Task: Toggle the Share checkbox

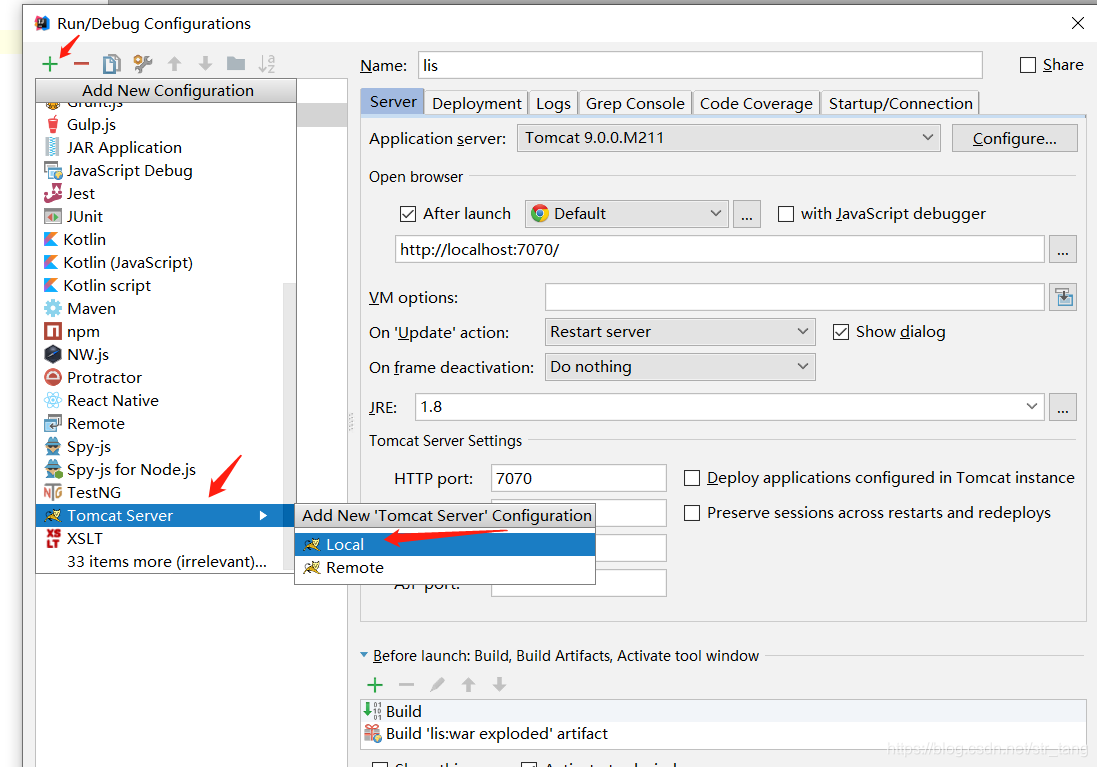Action: (1028, 65)
